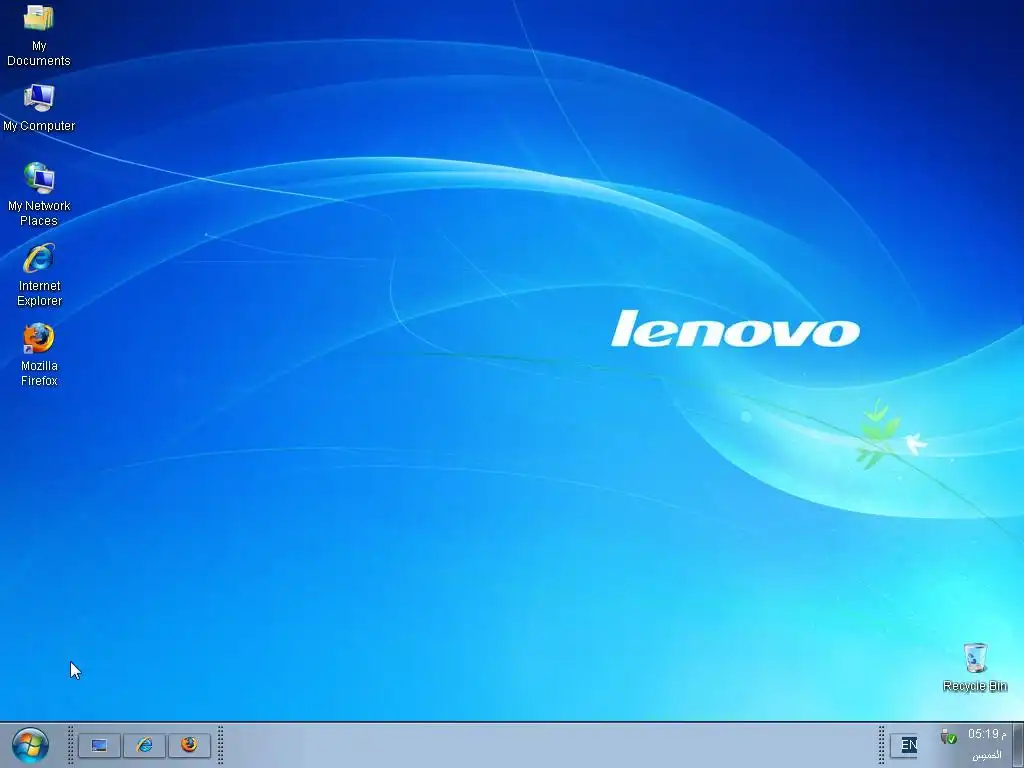Image resolution: width=1024 pixels, height=768 pixels.
Task: Click the EN language bar indicator
Action: click(x=905, y=745)
